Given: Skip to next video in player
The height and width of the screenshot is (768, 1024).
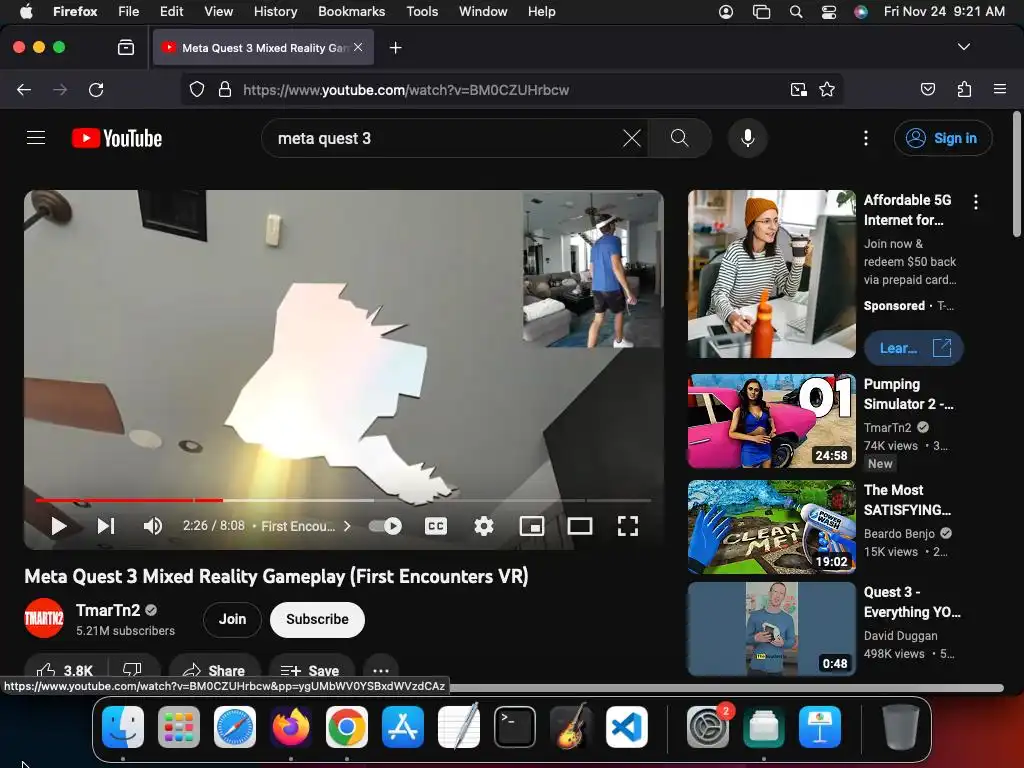Looking at the screenshot, I should point(106,526).
